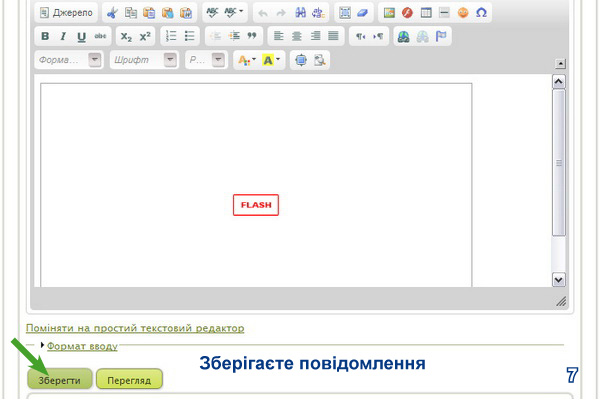Click the Find binoculars icon

300,13
